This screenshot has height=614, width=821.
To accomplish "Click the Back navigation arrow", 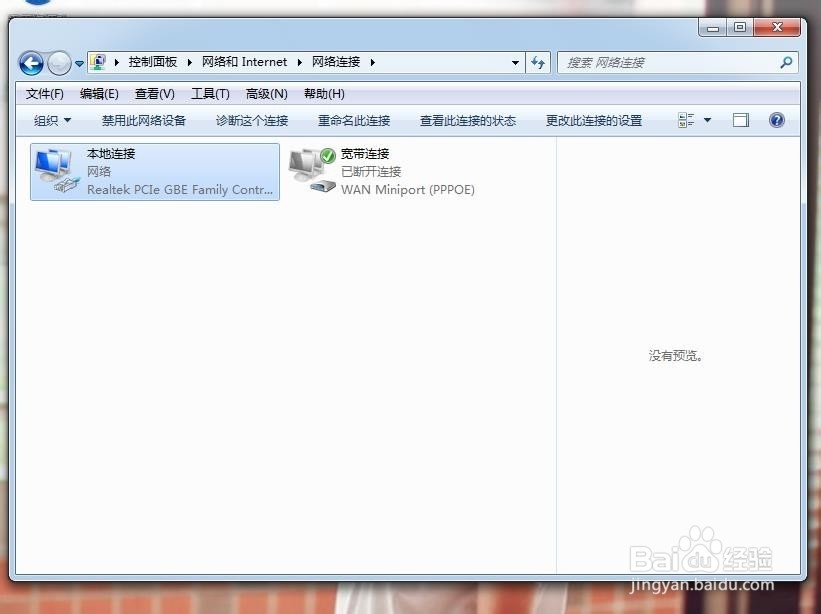I will pyautogui.click(x=31, y=62).
